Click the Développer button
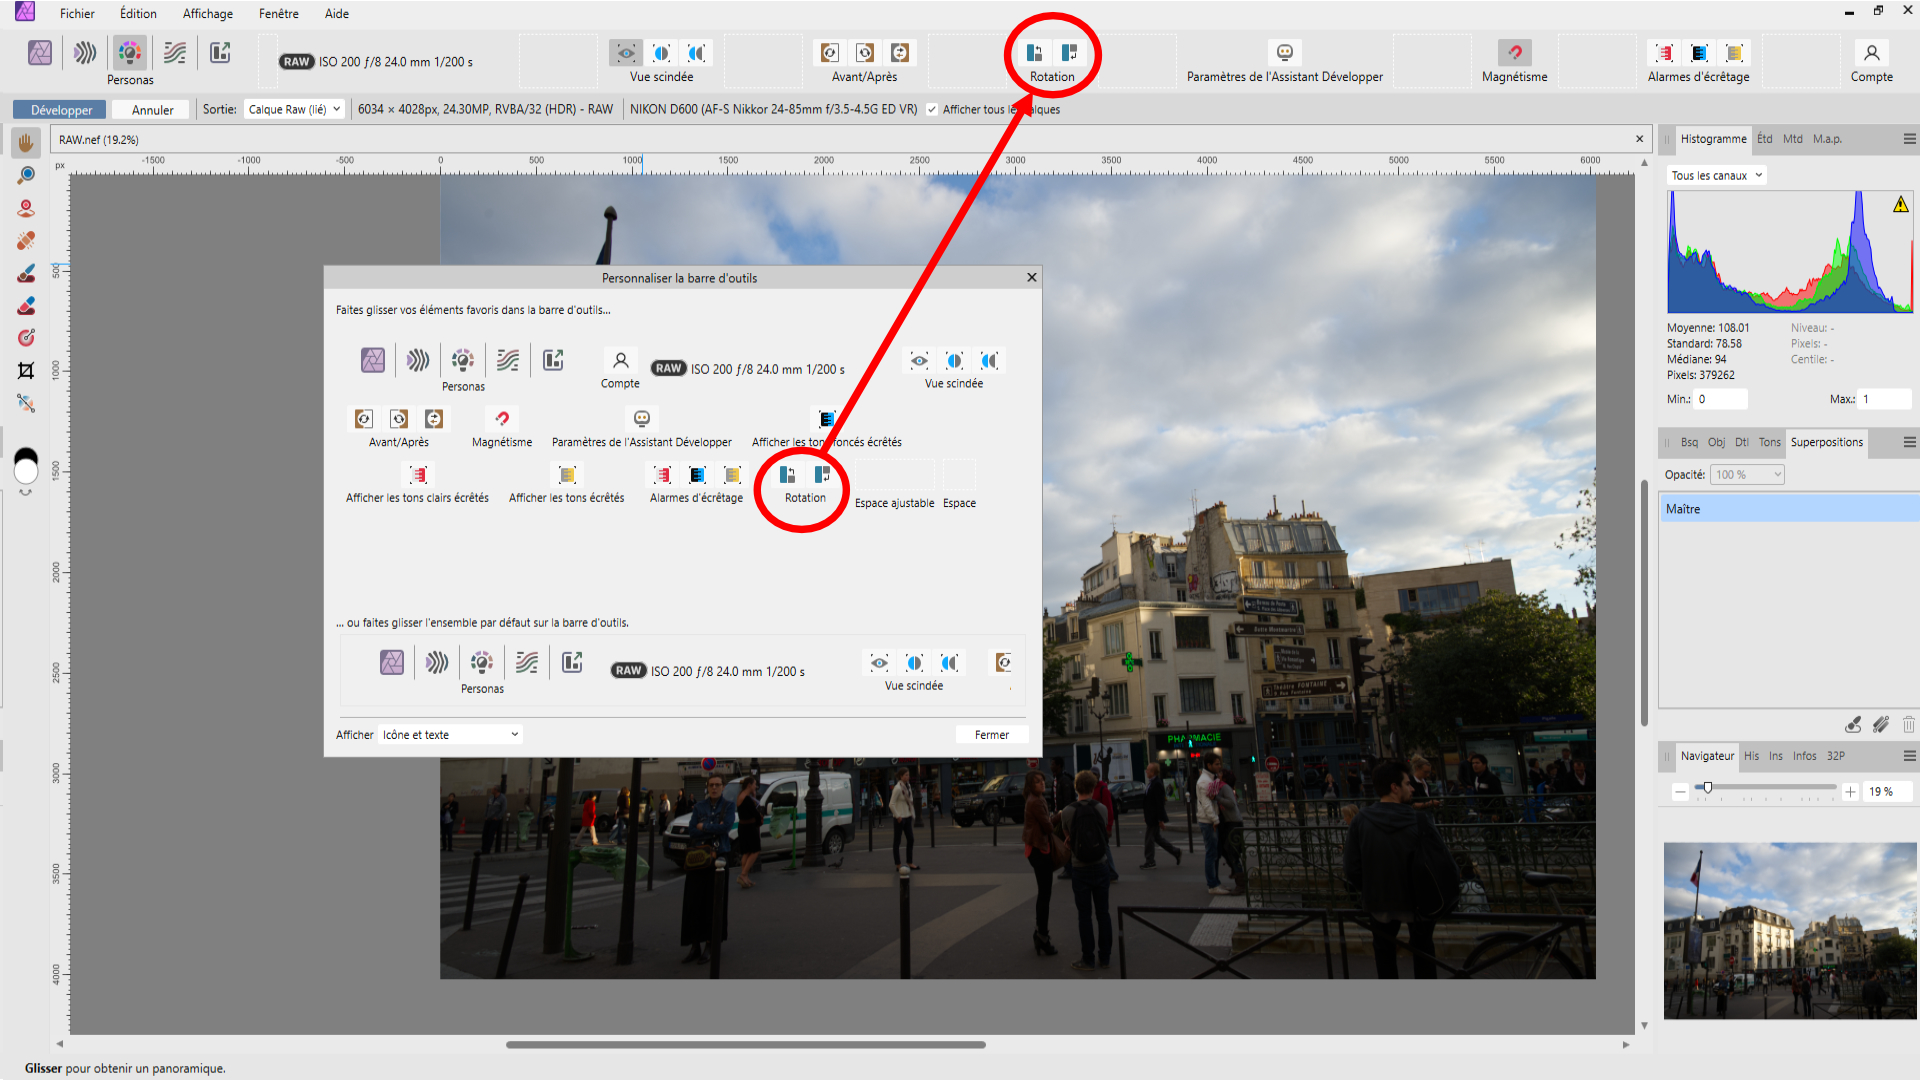Screen dimensions: 1920x1080 click(61, 110)
